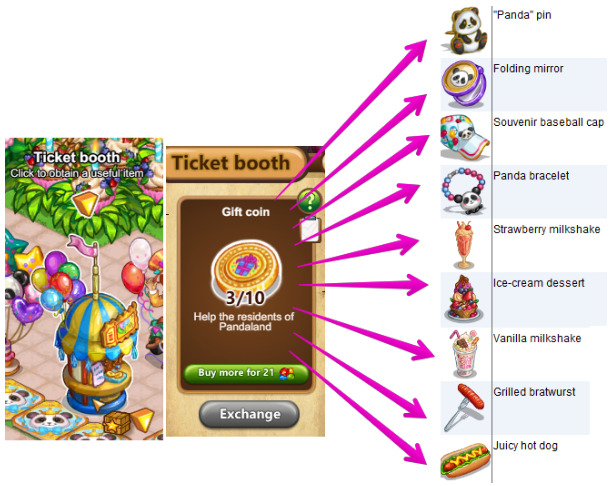This screenshot has width=613, height=486.
Task: Click the orange gem above the booth
Action: 85,203
